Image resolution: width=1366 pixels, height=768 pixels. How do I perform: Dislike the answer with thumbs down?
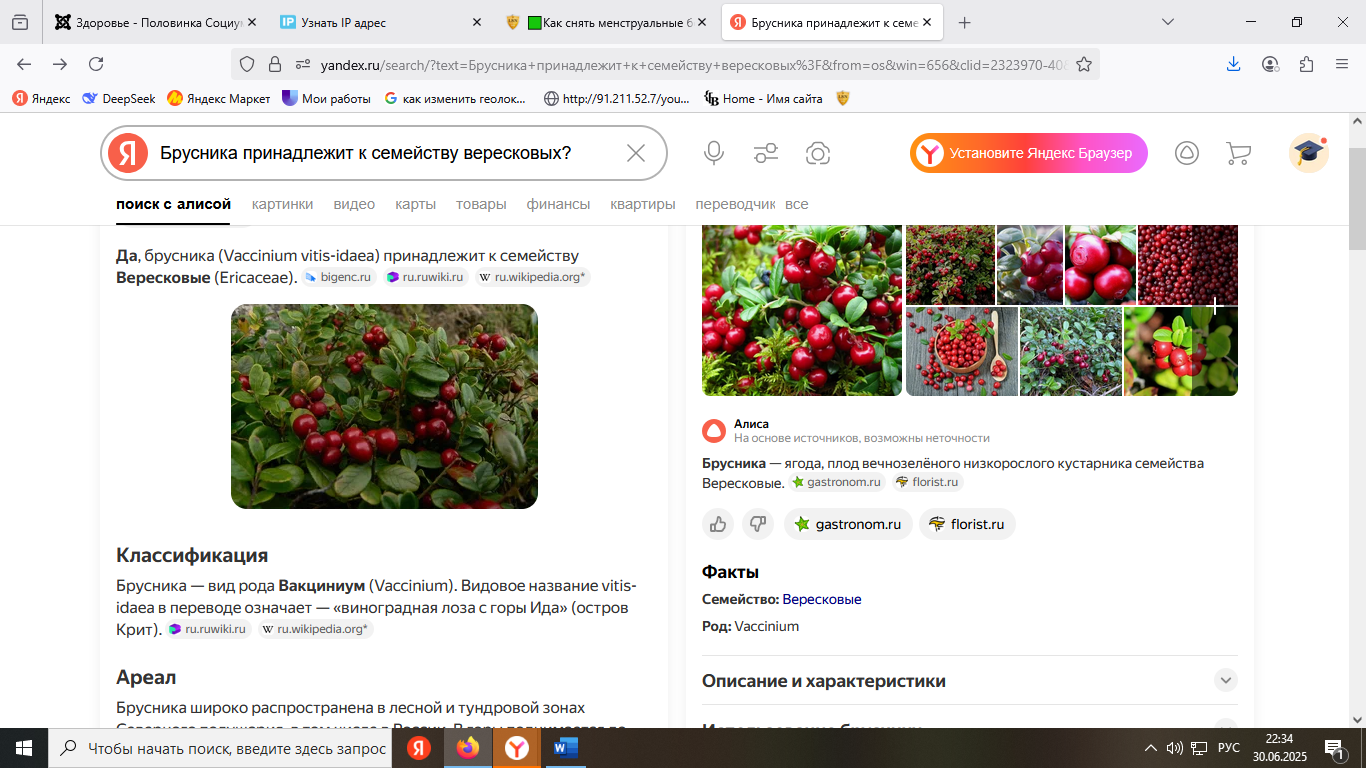click(x=758, y=524)
